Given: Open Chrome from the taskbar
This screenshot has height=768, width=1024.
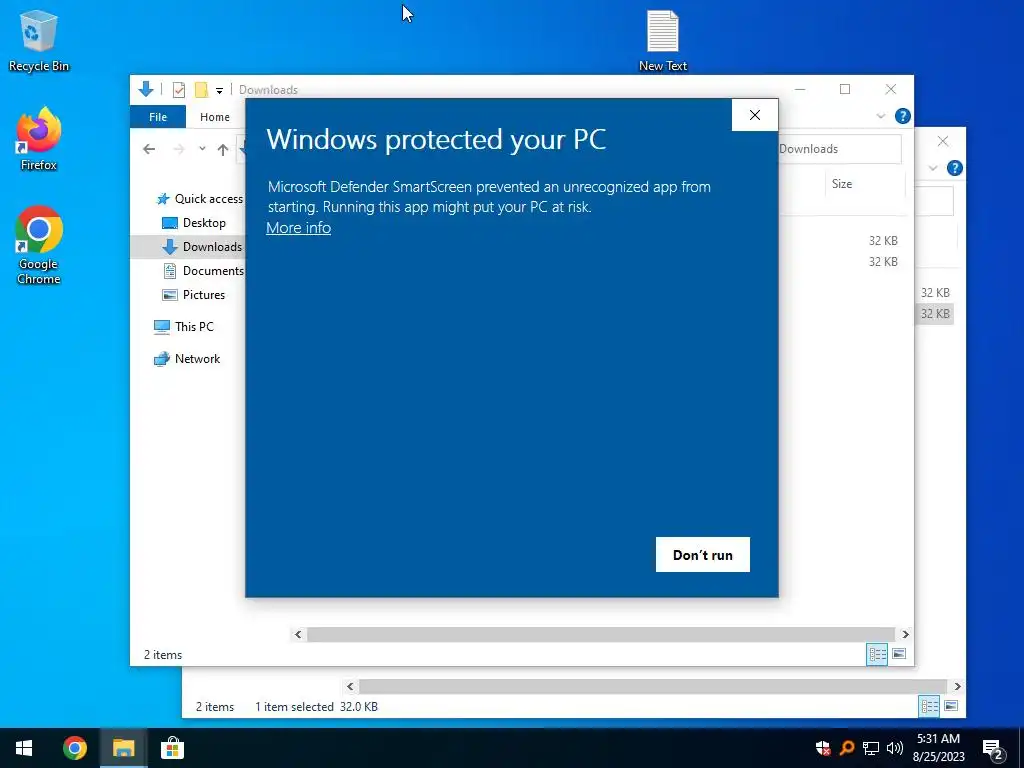Looking at the screenshot, I should coord(74,748).
